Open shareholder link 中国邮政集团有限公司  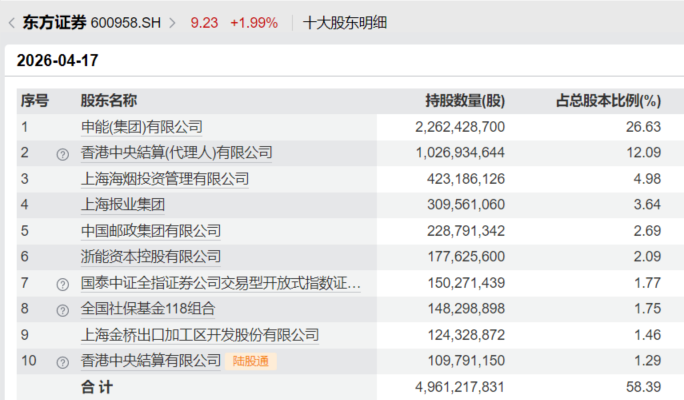pyautogui.click(x=151, y=231)
